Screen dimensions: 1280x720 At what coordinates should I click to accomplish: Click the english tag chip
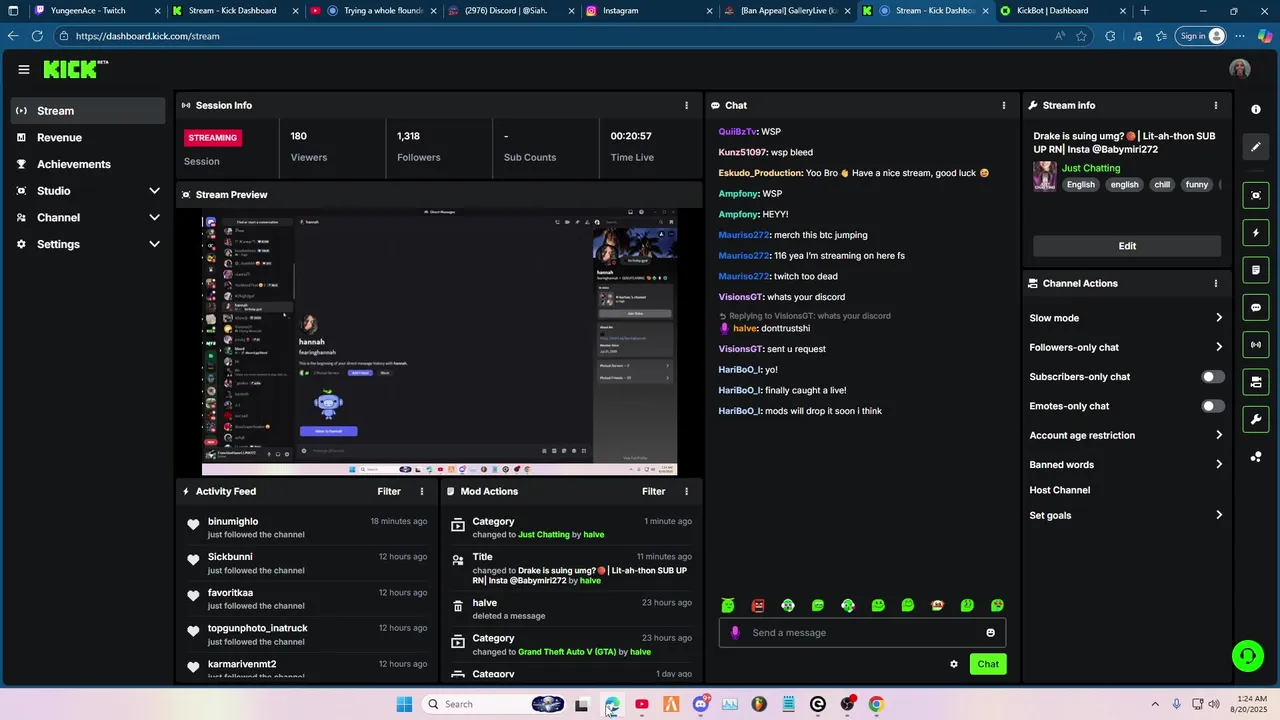click(1124, 184)
